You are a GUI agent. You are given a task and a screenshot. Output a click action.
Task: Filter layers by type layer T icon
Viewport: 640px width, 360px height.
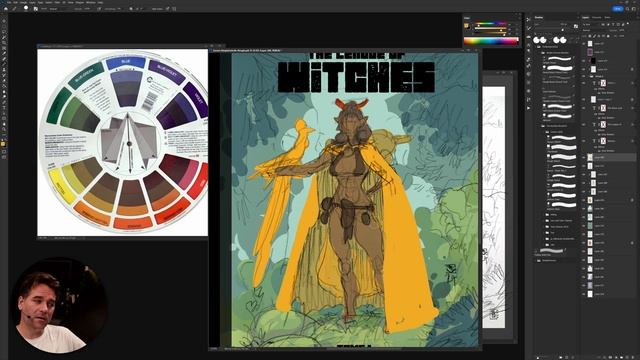click(613, 24)
